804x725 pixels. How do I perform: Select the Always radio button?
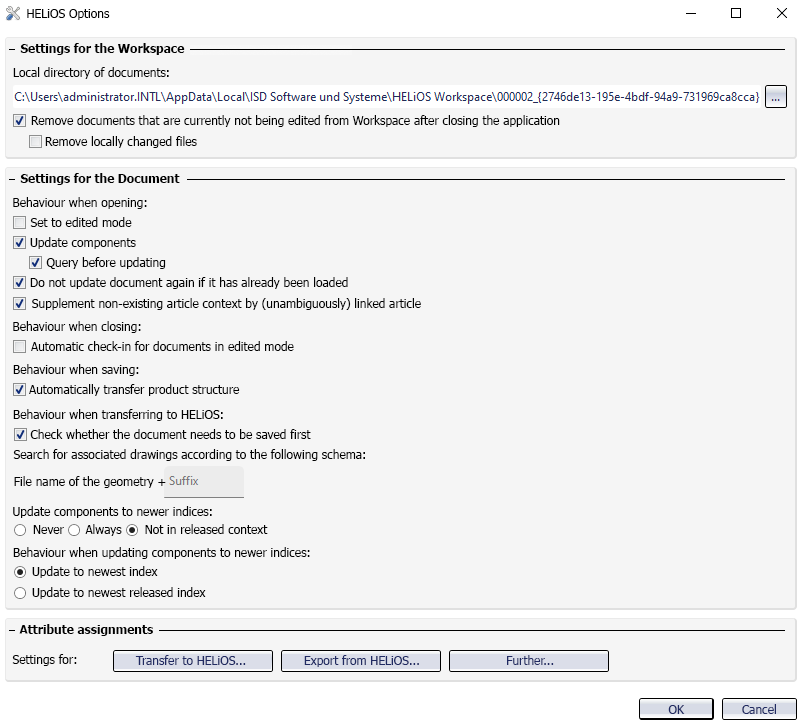[x=74, y=530]
